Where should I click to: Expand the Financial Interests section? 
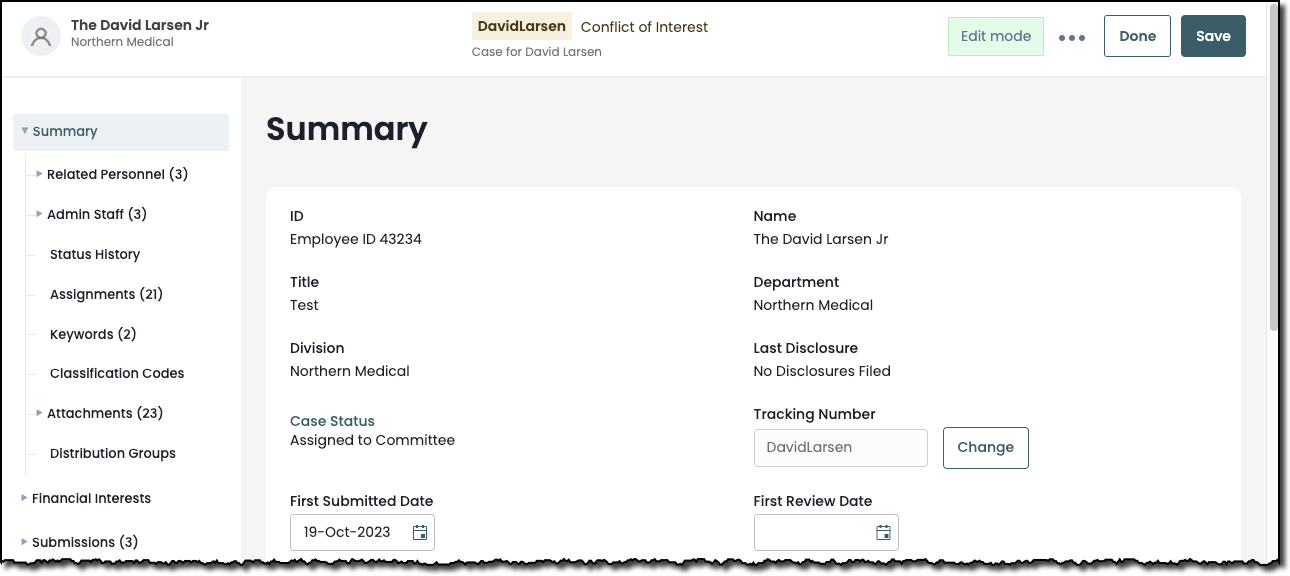point(25,498)
